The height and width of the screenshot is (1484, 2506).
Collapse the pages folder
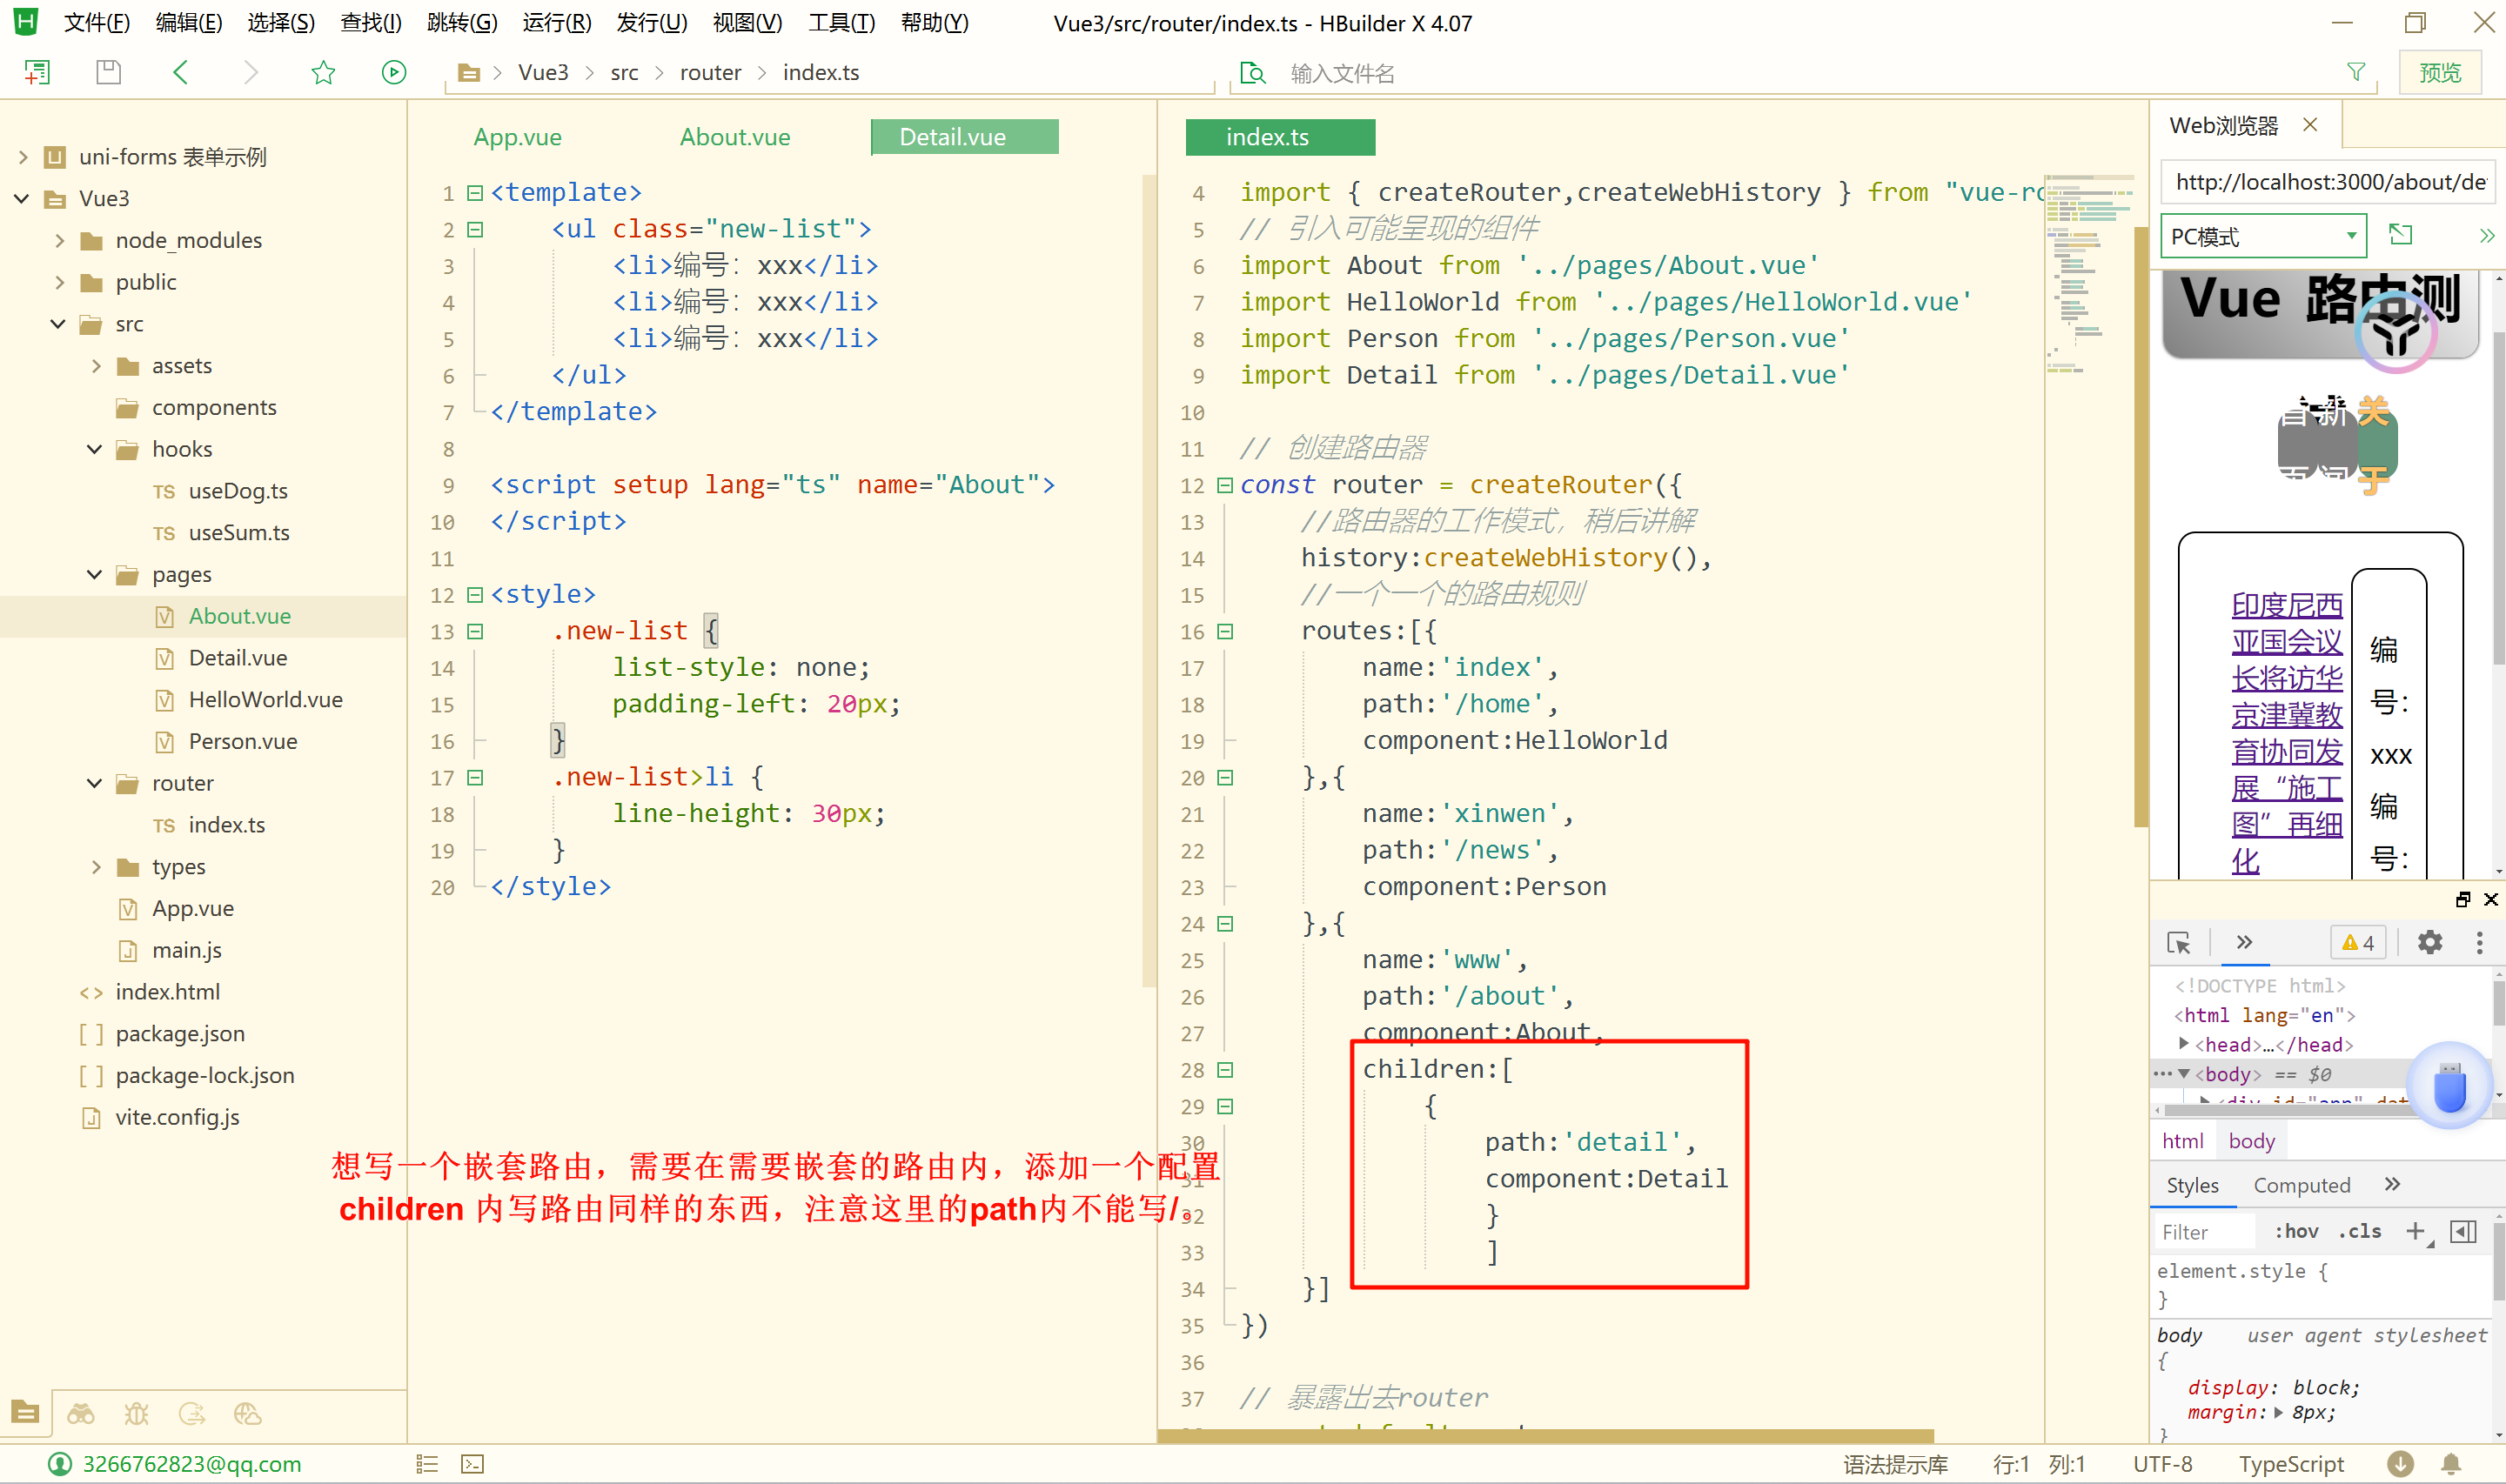tap(95, 574)
